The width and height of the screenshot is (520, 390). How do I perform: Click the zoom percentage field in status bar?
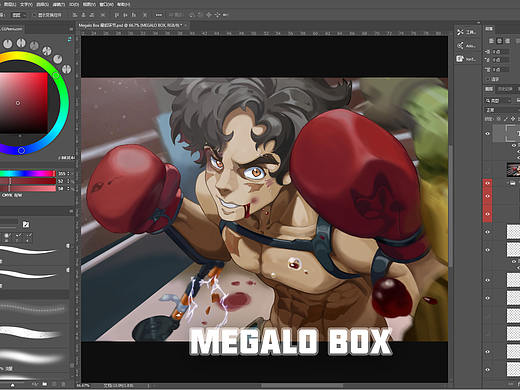[83, 385]
